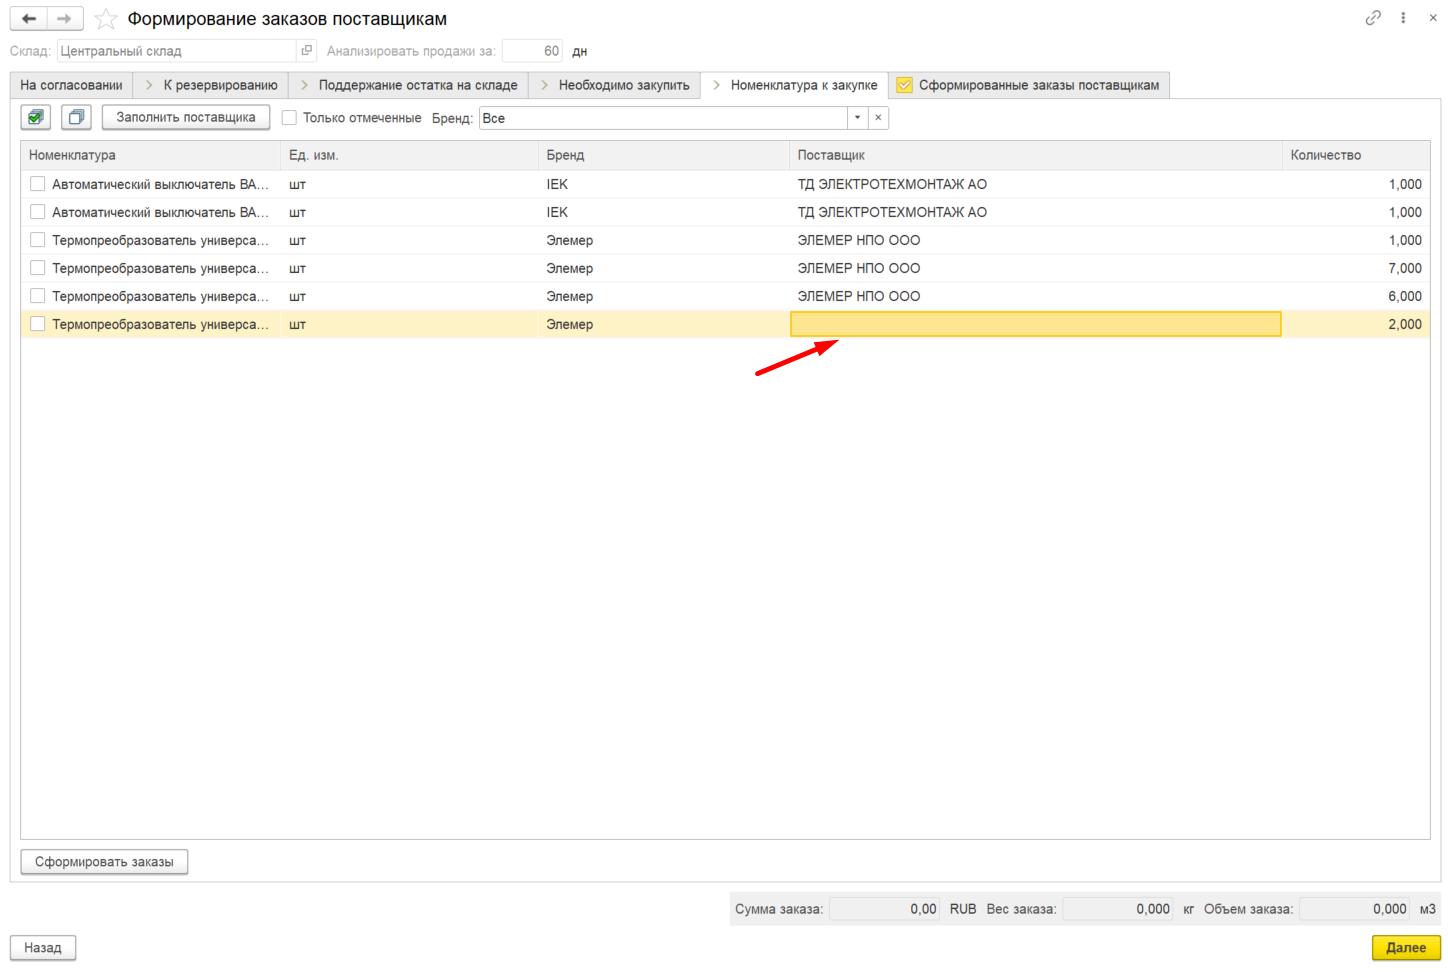Click the Сумма заказа value field
This screenshot has height=972, width=1448.
(x=885, y=909)
